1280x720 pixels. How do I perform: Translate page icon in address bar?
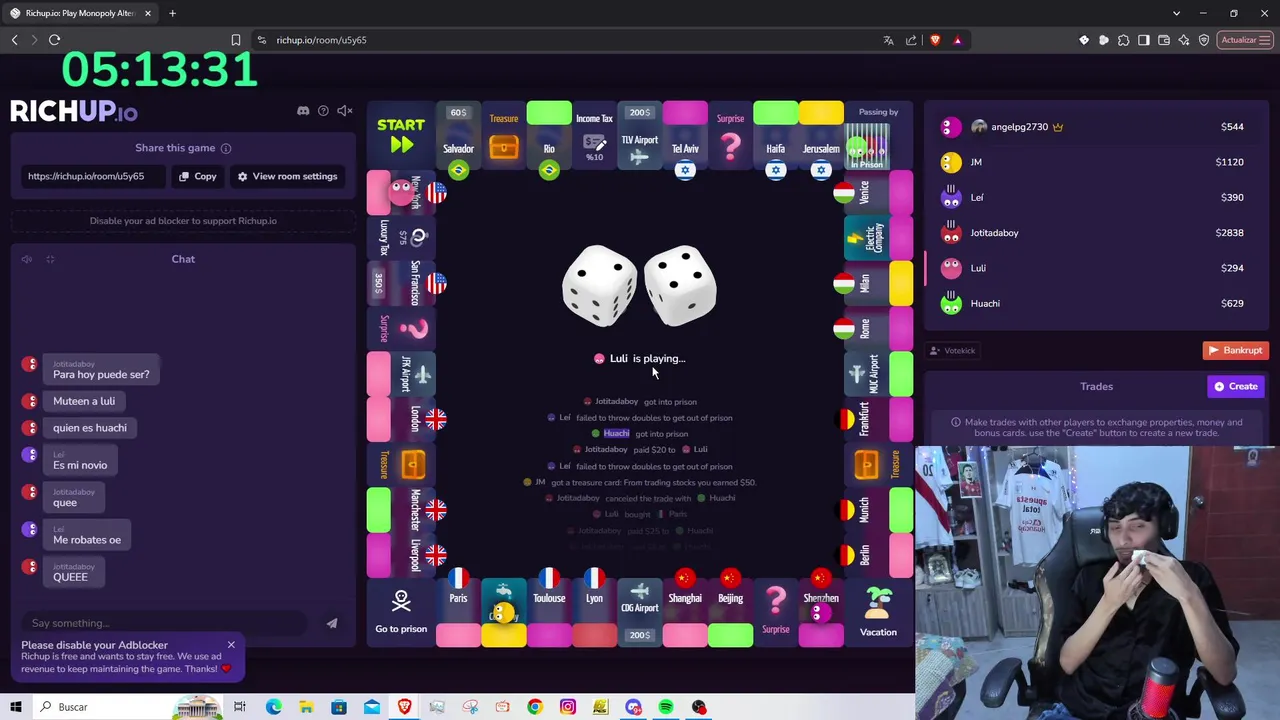click(888, 40)
